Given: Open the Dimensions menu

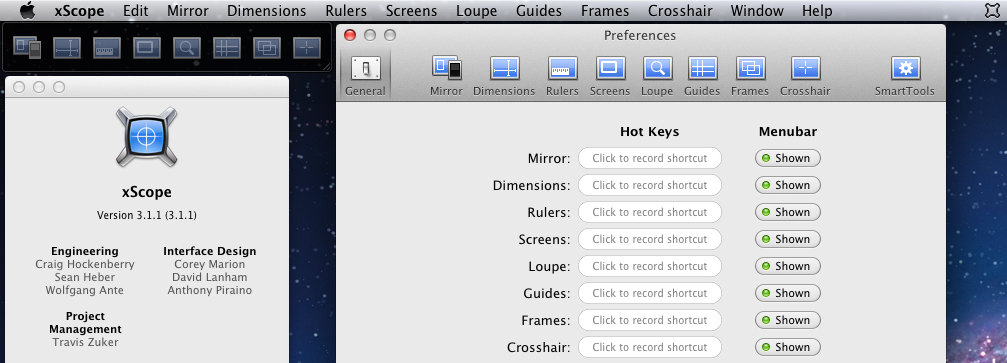Looking at the screenshot, I should pos(267,11).
